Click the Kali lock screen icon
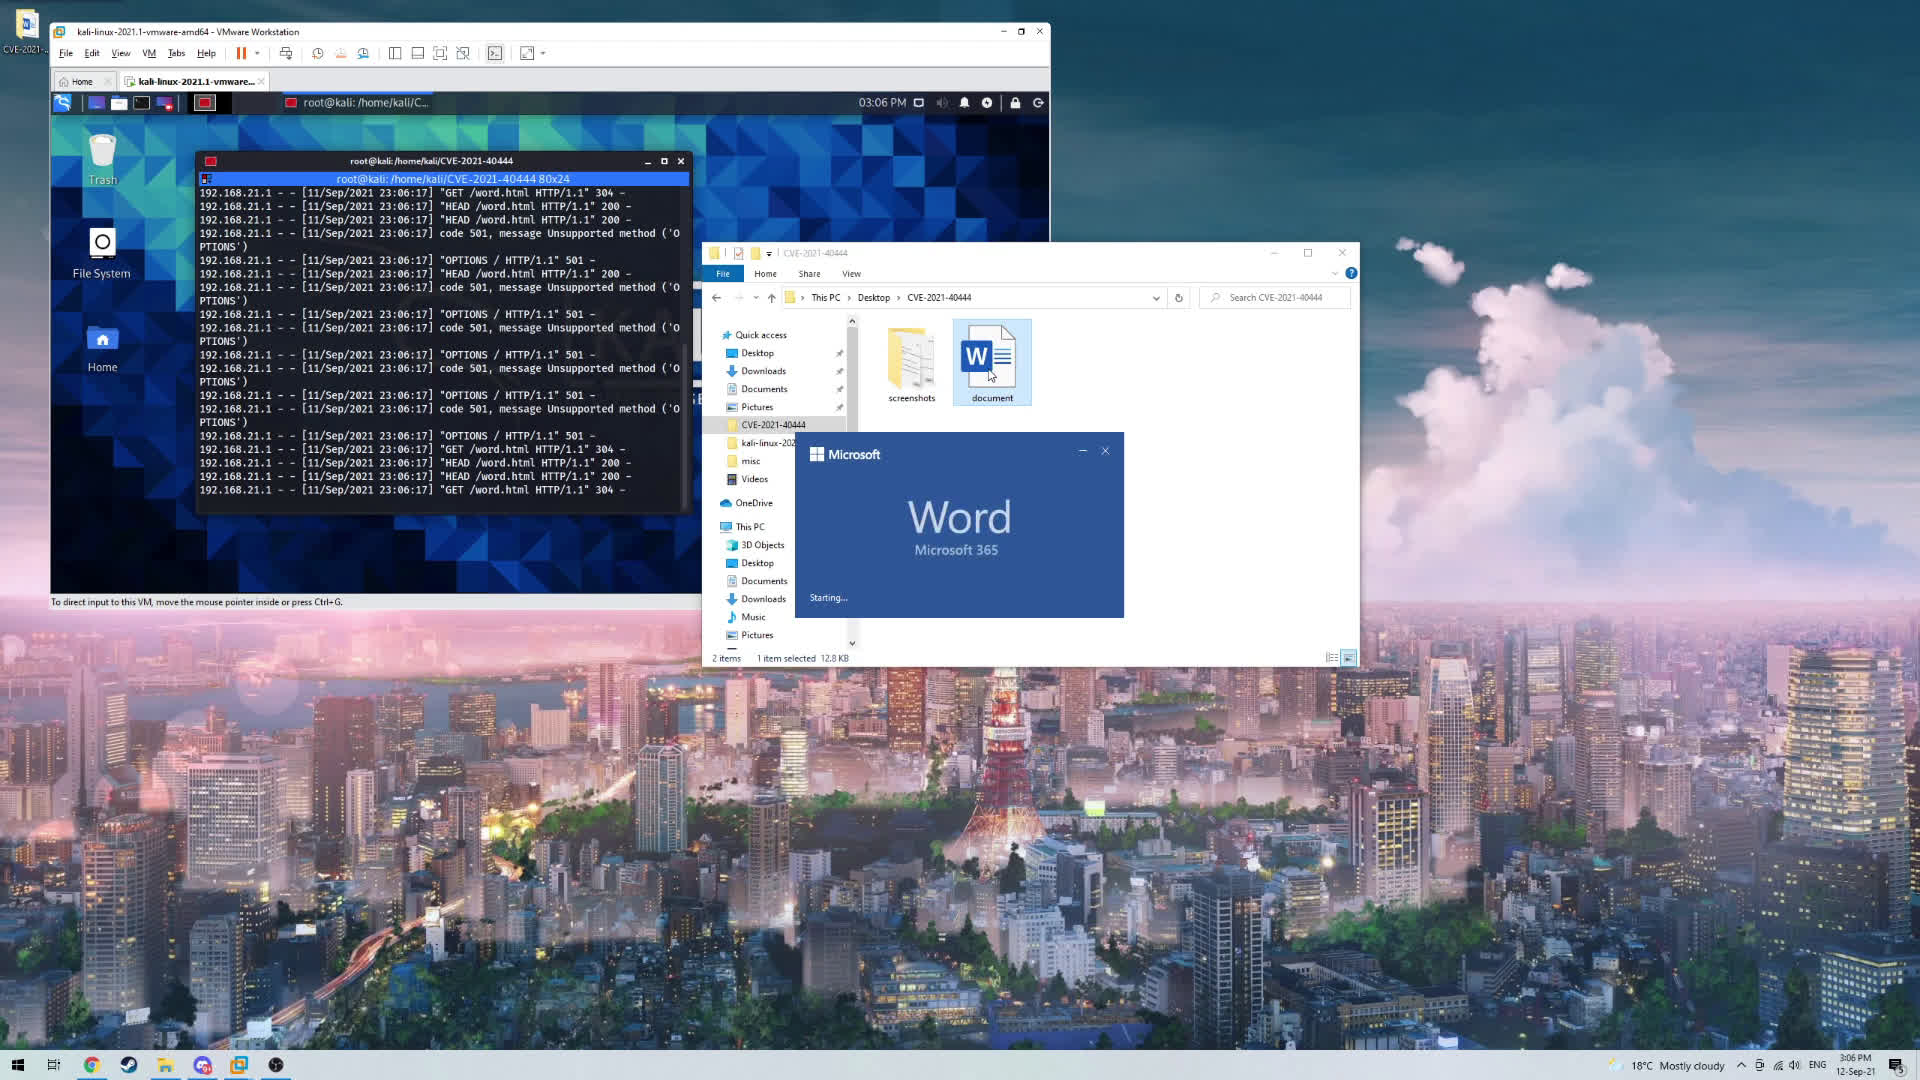This screenshot has width=1920, height=1080. [1015, 103]
